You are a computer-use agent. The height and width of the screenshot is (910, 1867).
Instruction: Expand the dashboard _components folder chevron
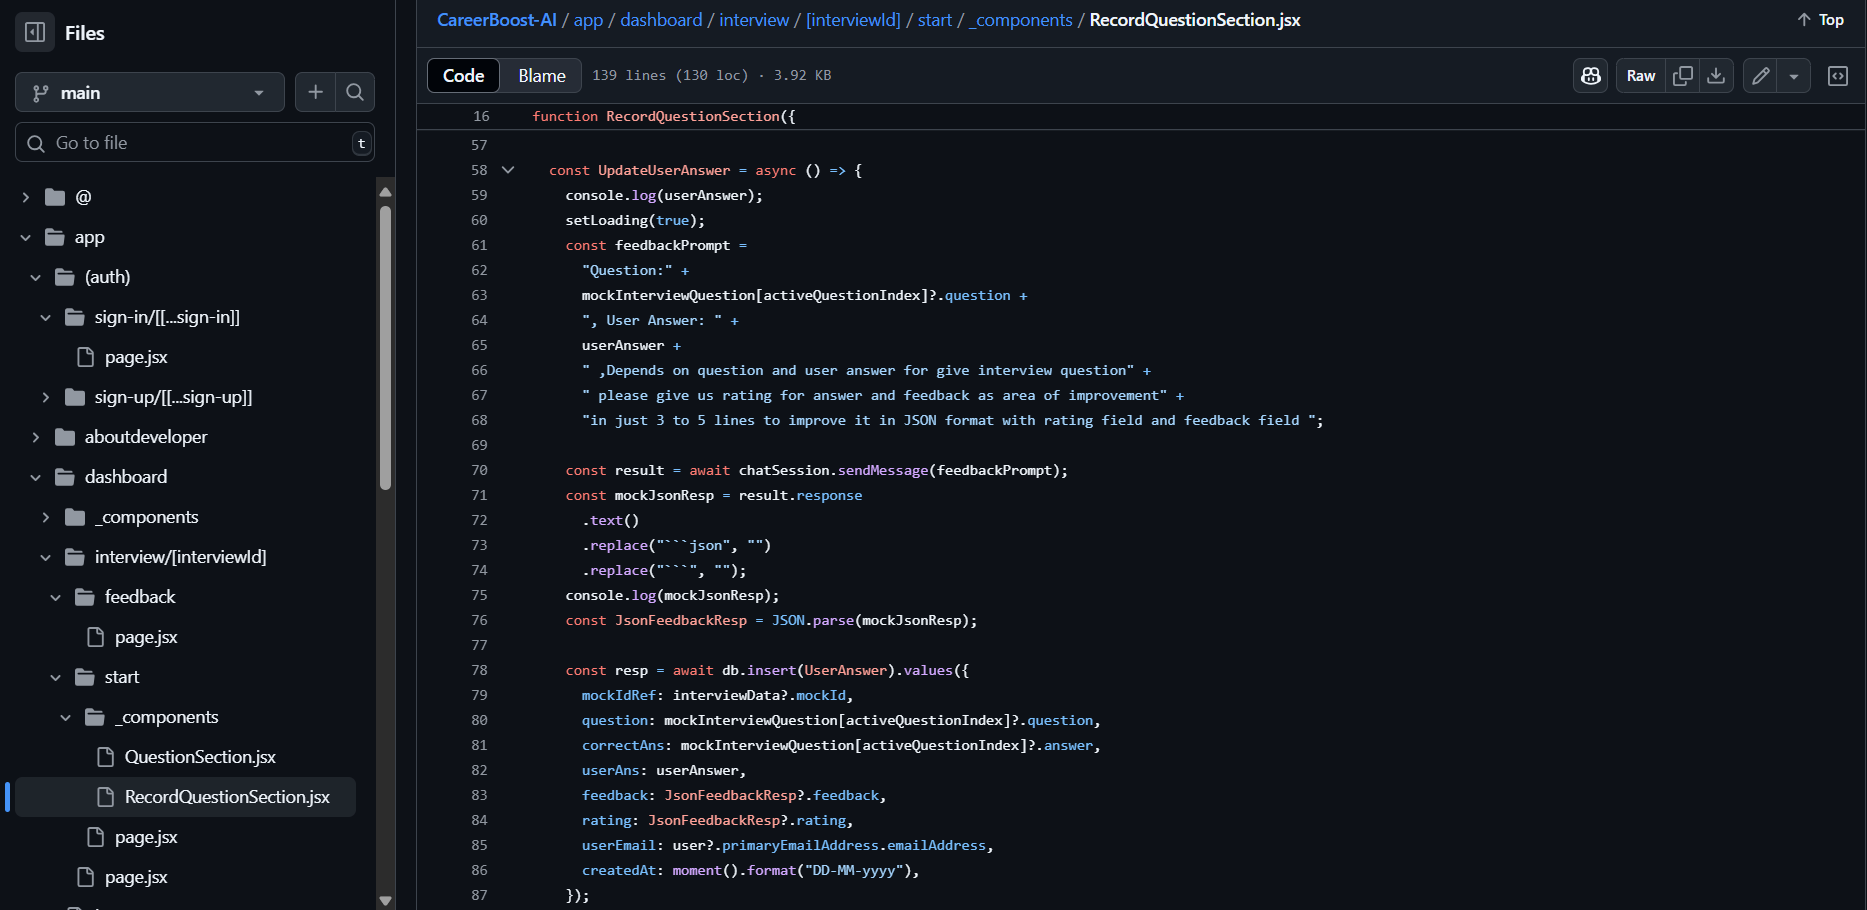46,517
